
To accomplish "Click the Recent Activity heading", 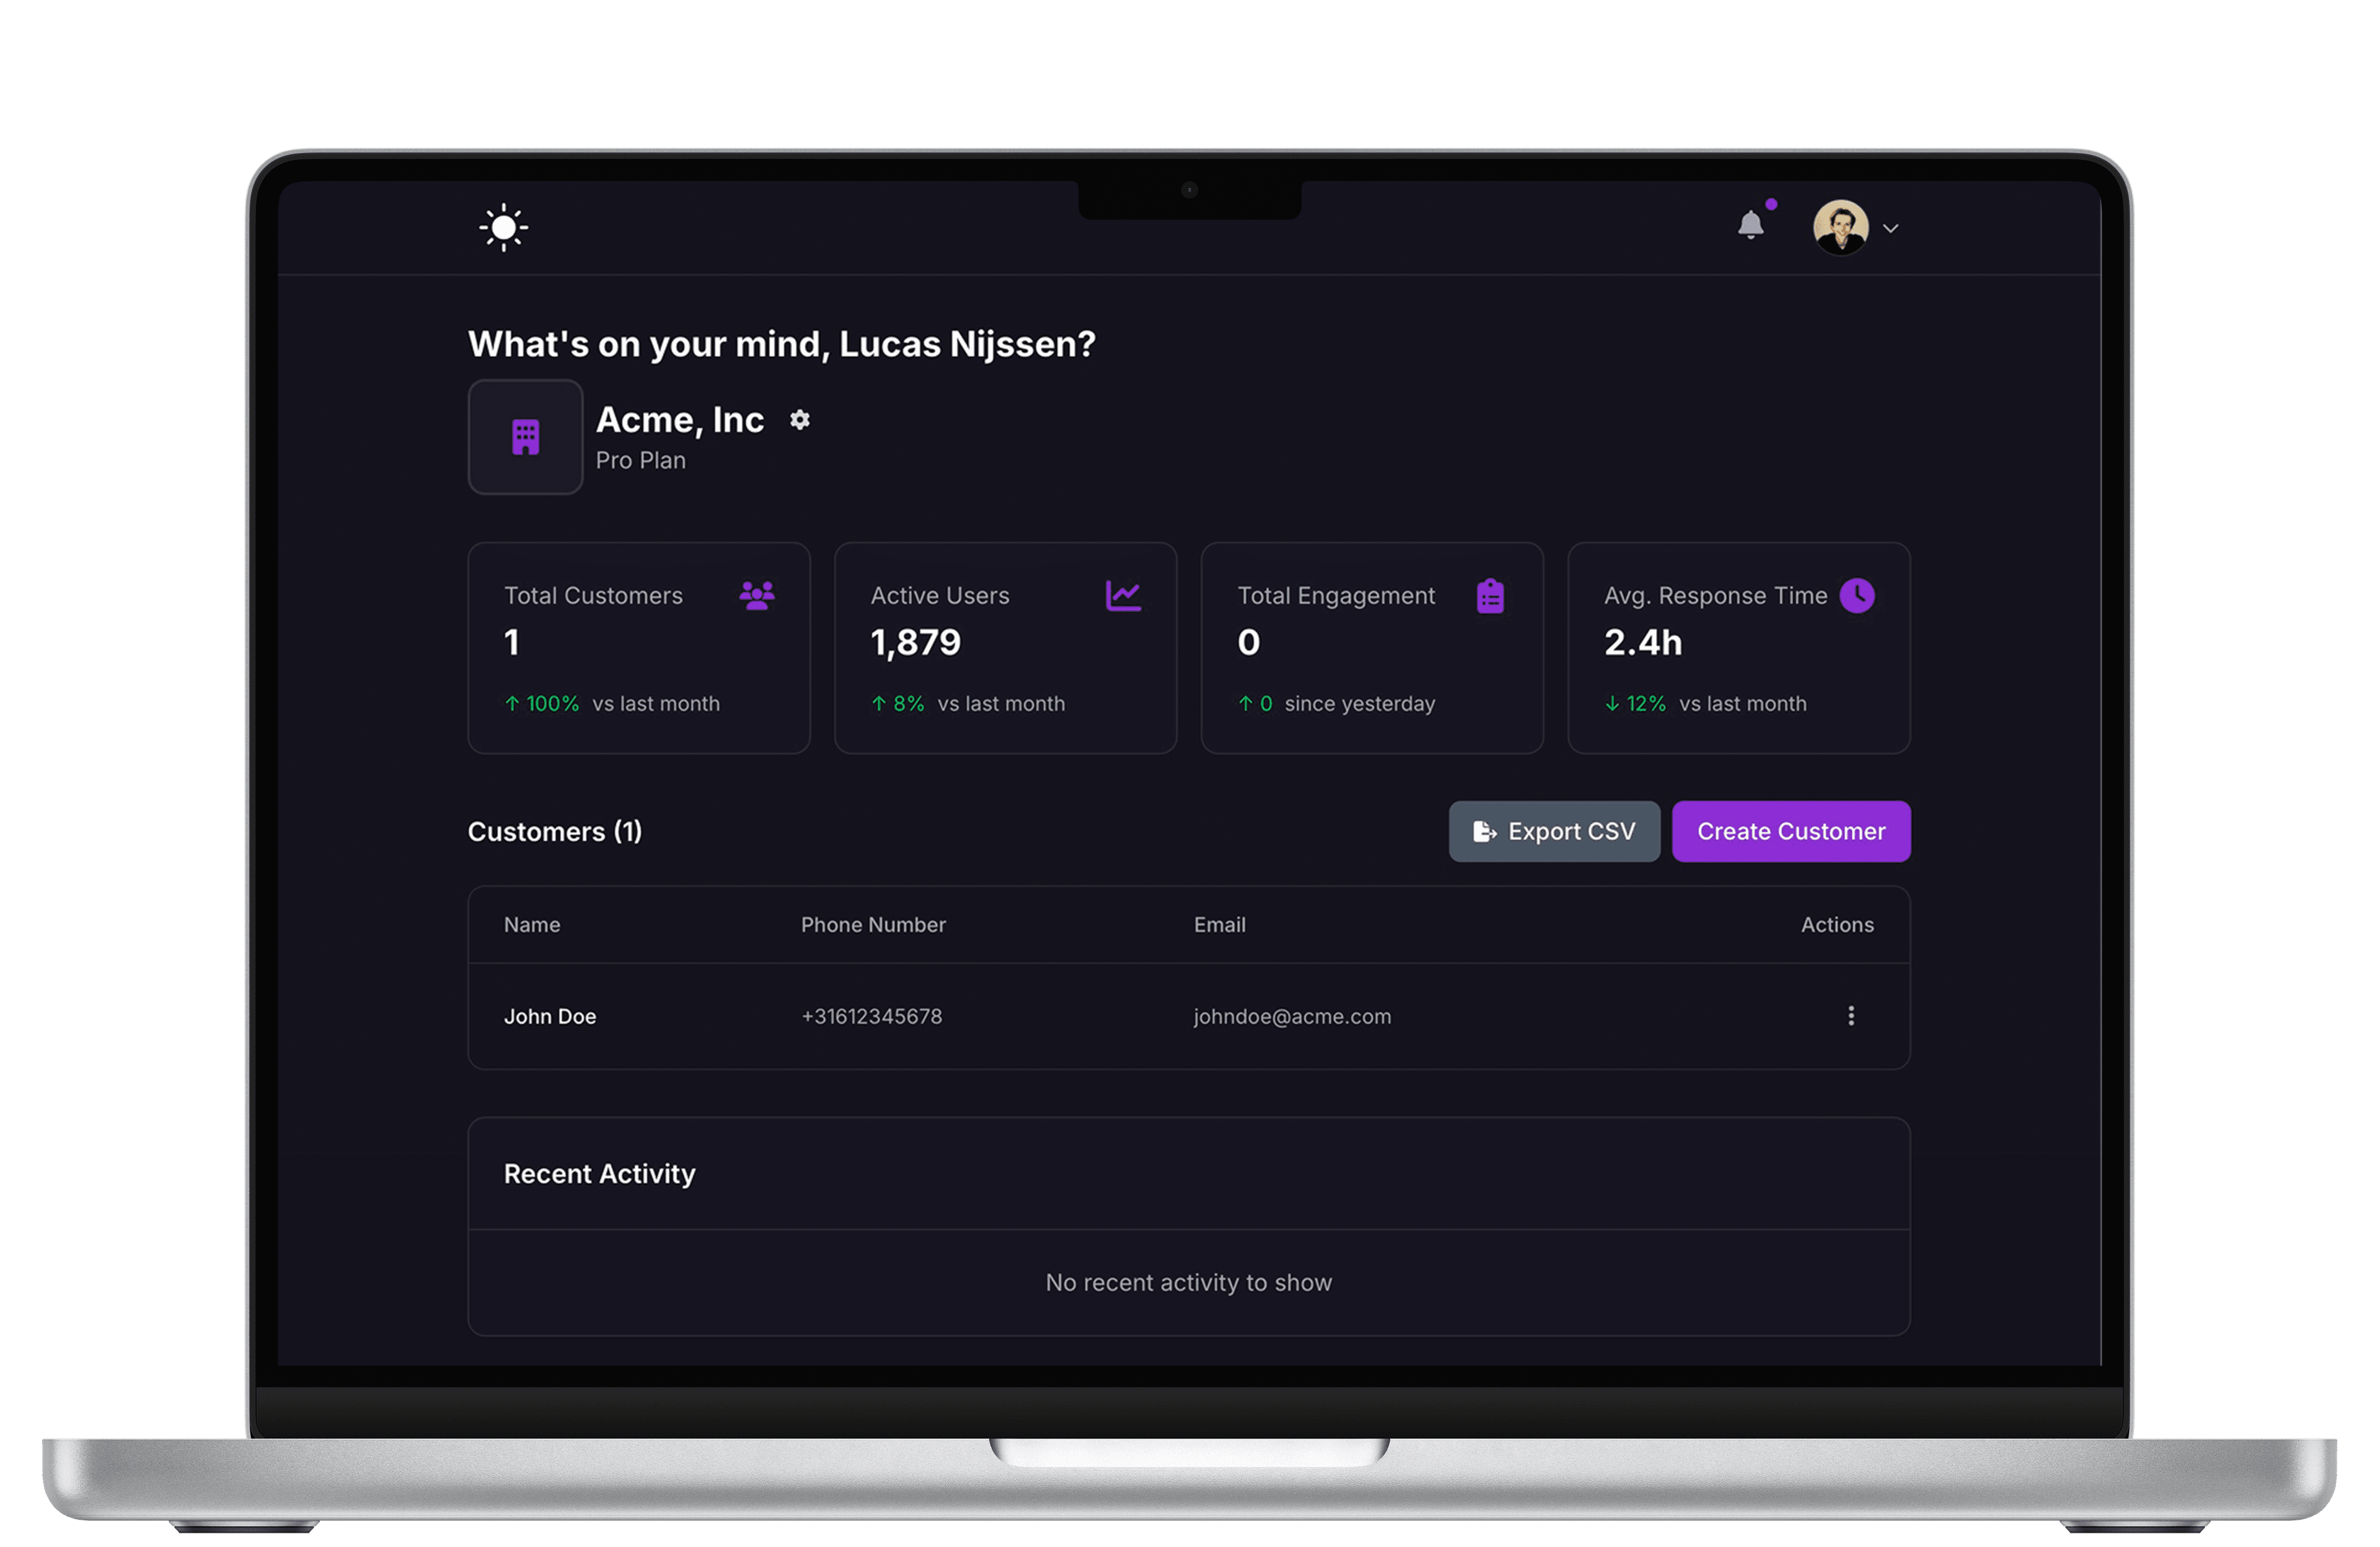I will 599,1173.
